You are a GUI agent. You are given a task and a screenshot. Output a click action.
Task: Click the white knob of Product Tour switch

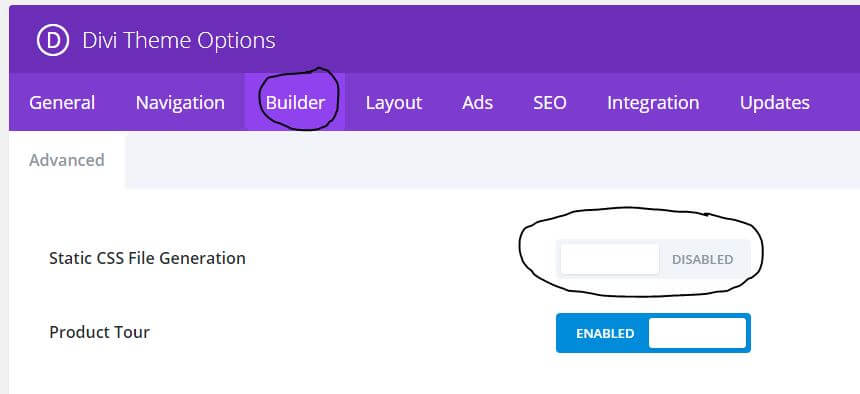coord(697,333)
